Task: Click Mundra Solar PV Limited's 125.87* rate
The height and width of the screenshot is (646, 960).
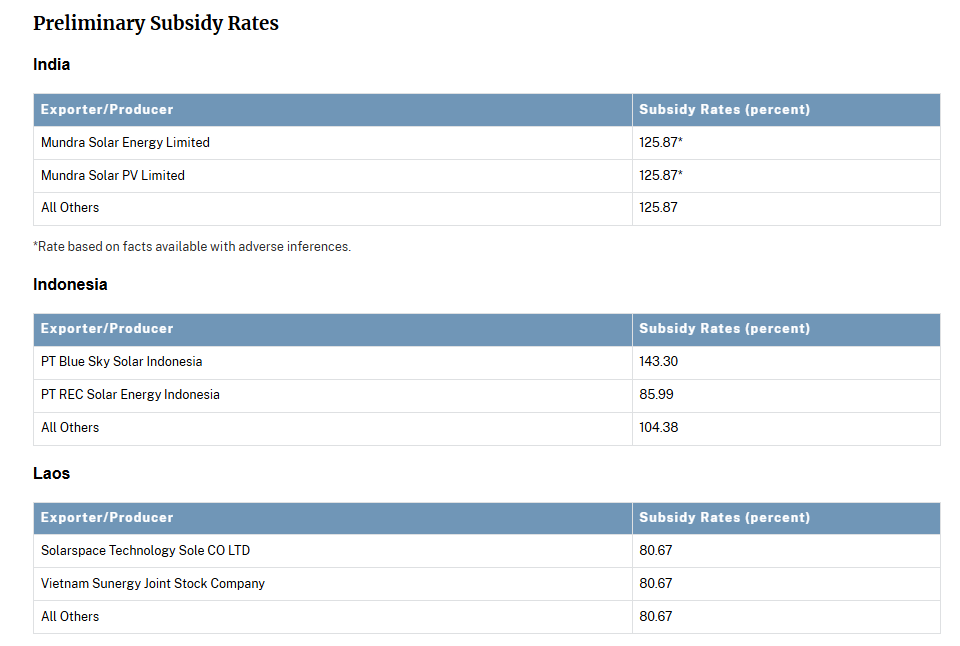Action: point(660,176)
